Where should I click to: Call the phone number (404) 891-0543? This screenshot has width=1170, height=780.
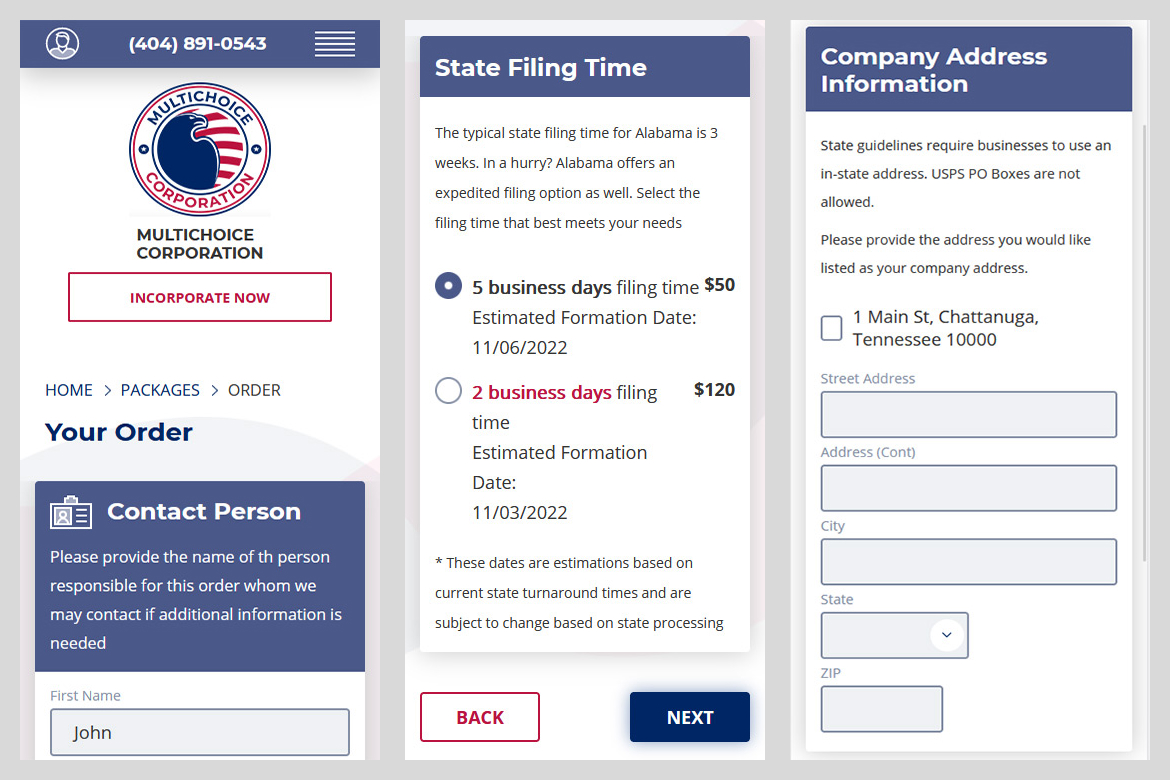[198, 43]
